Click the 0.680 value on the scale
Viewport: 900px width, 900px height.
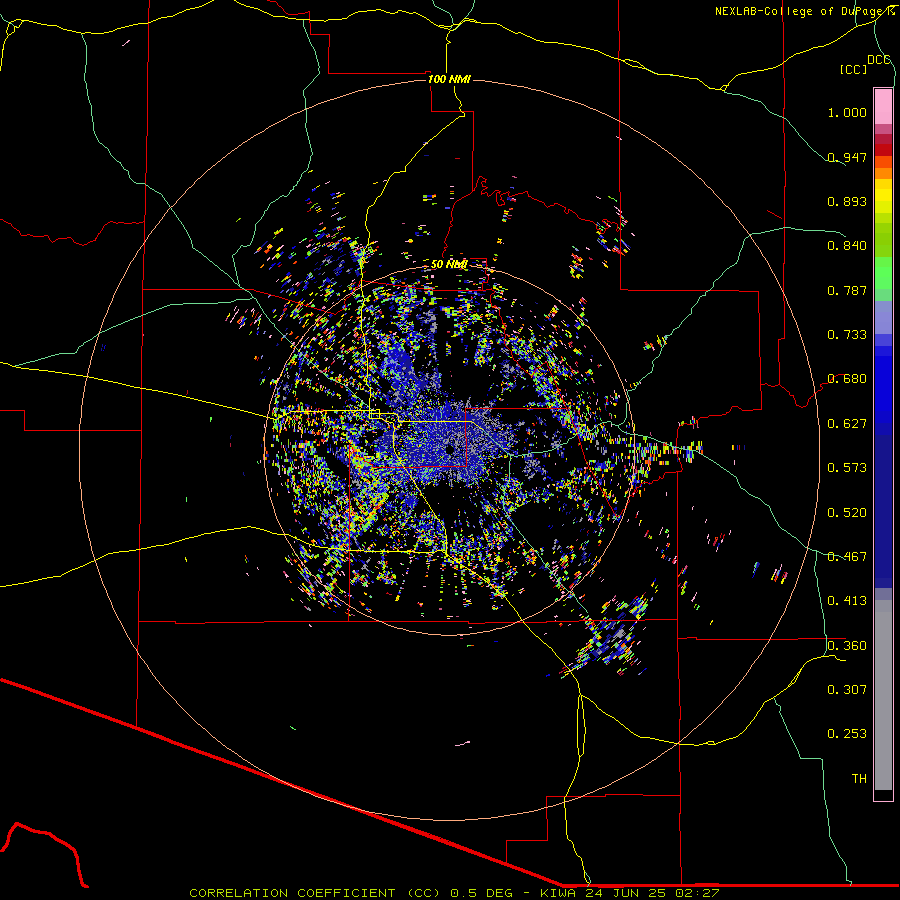coord(847,379)
